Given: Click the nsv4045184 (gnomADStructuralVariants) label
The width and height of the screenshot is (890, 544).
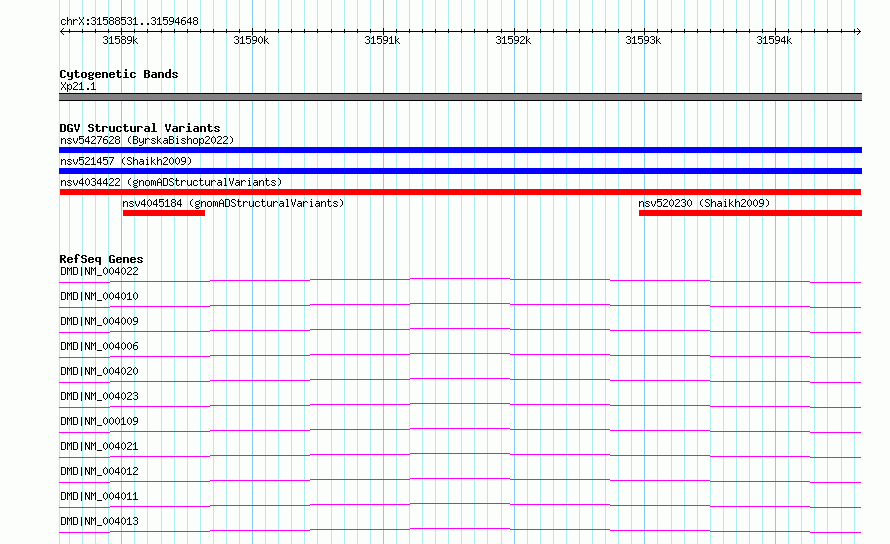Looking at the screenshot, I should pyautogui.click(x=233, y=203).
